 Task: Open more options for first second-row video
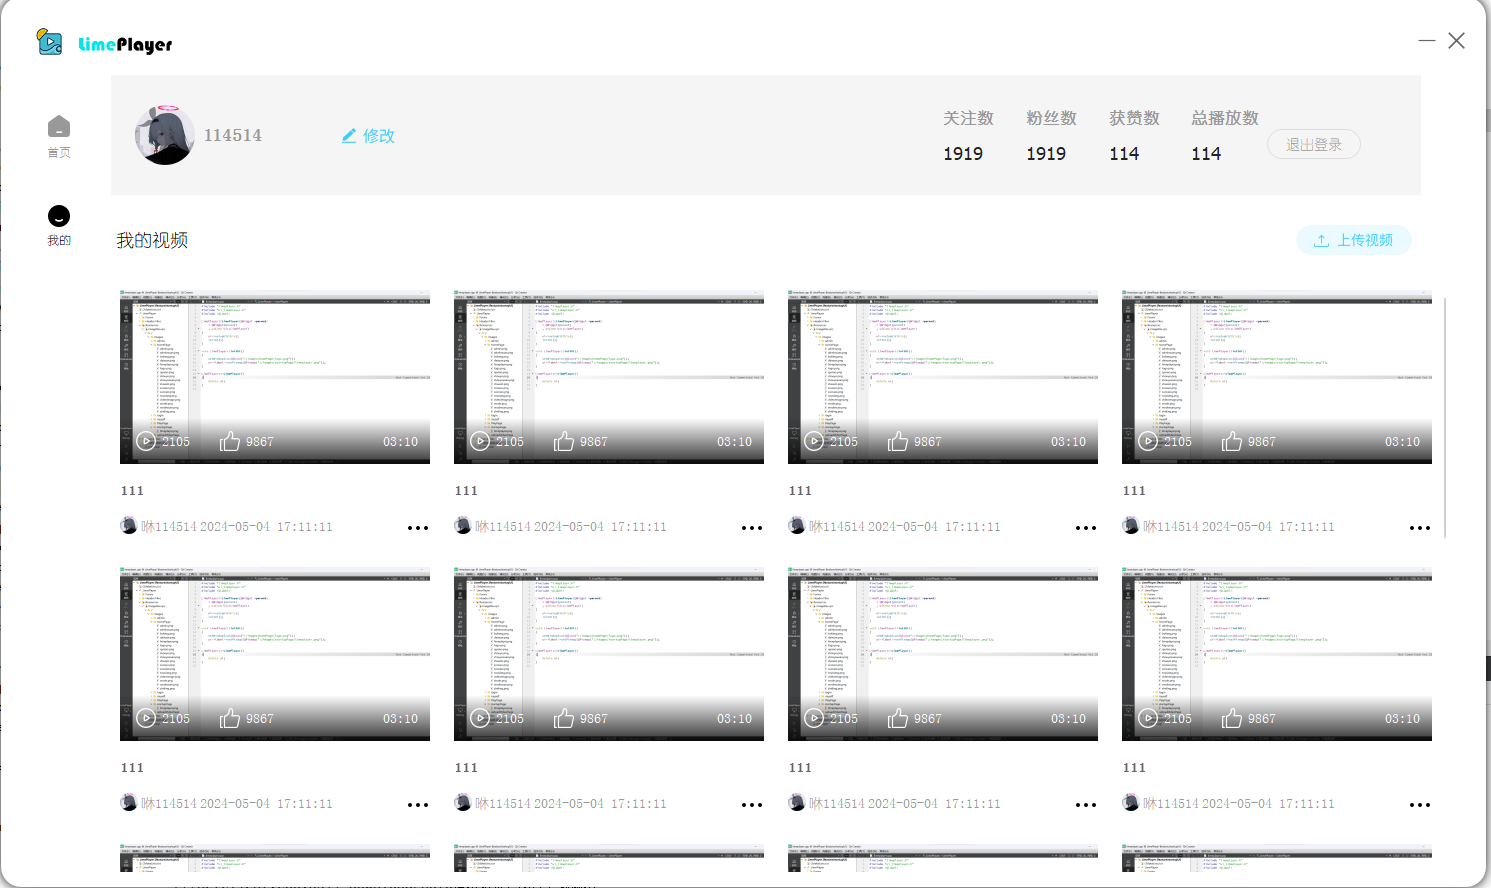(x=418, y=805)
